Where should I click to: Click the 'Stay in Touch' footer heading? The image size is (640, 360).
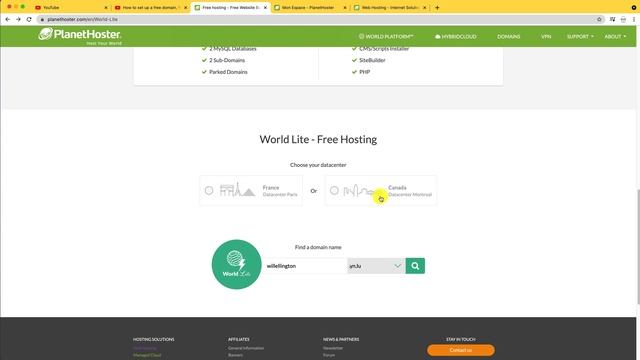pyautogui.click(x=460, y=339)
